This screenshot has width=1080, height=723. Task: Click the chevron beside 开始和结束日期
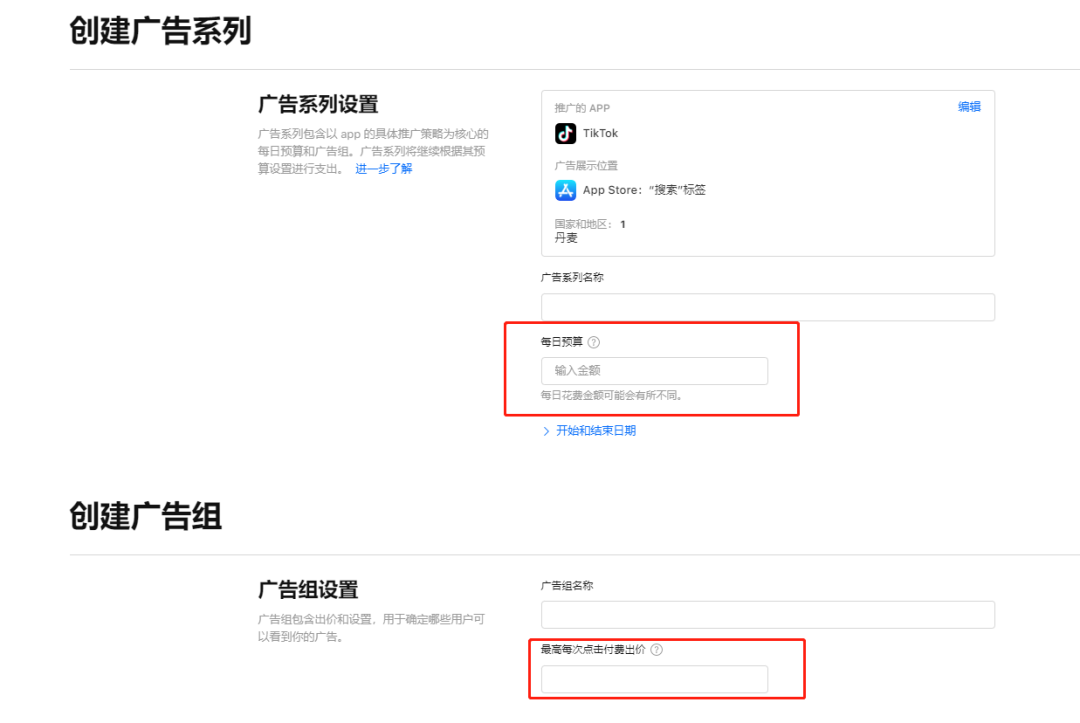546,431
